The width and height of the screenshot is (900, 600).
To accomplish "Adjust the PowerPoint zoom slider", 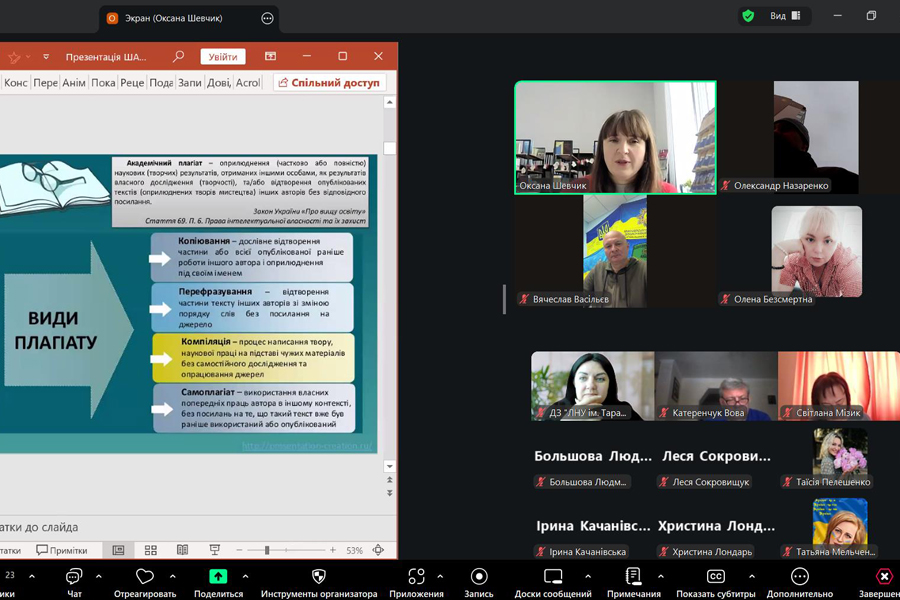I will (x=267, y=550).
